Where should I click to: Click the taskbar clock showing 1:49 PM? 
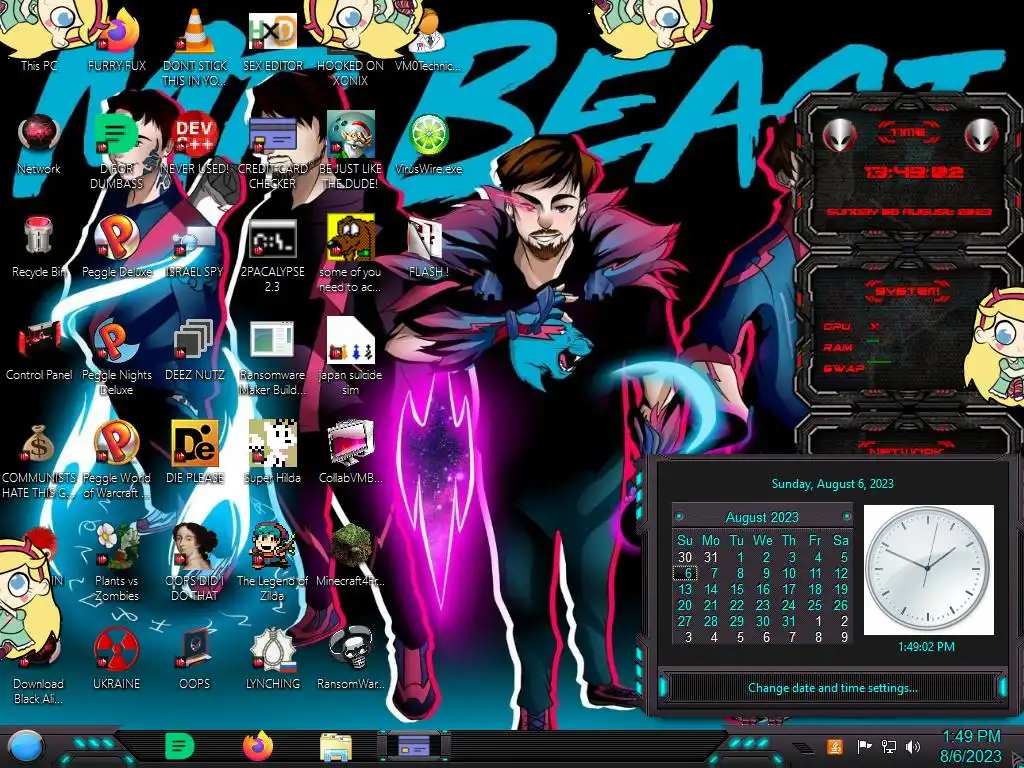(970, 747)
